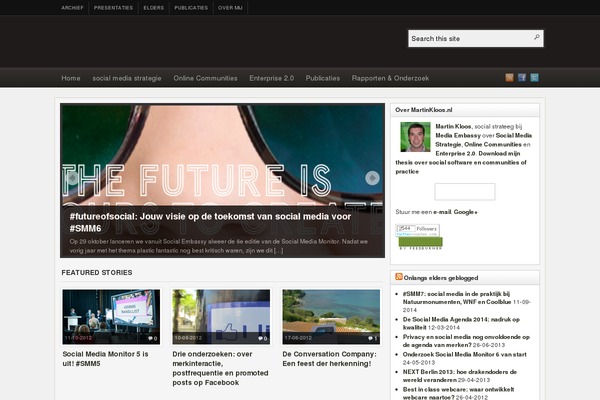Click the Over MartinKloos.nl widget title

(424, 110)
